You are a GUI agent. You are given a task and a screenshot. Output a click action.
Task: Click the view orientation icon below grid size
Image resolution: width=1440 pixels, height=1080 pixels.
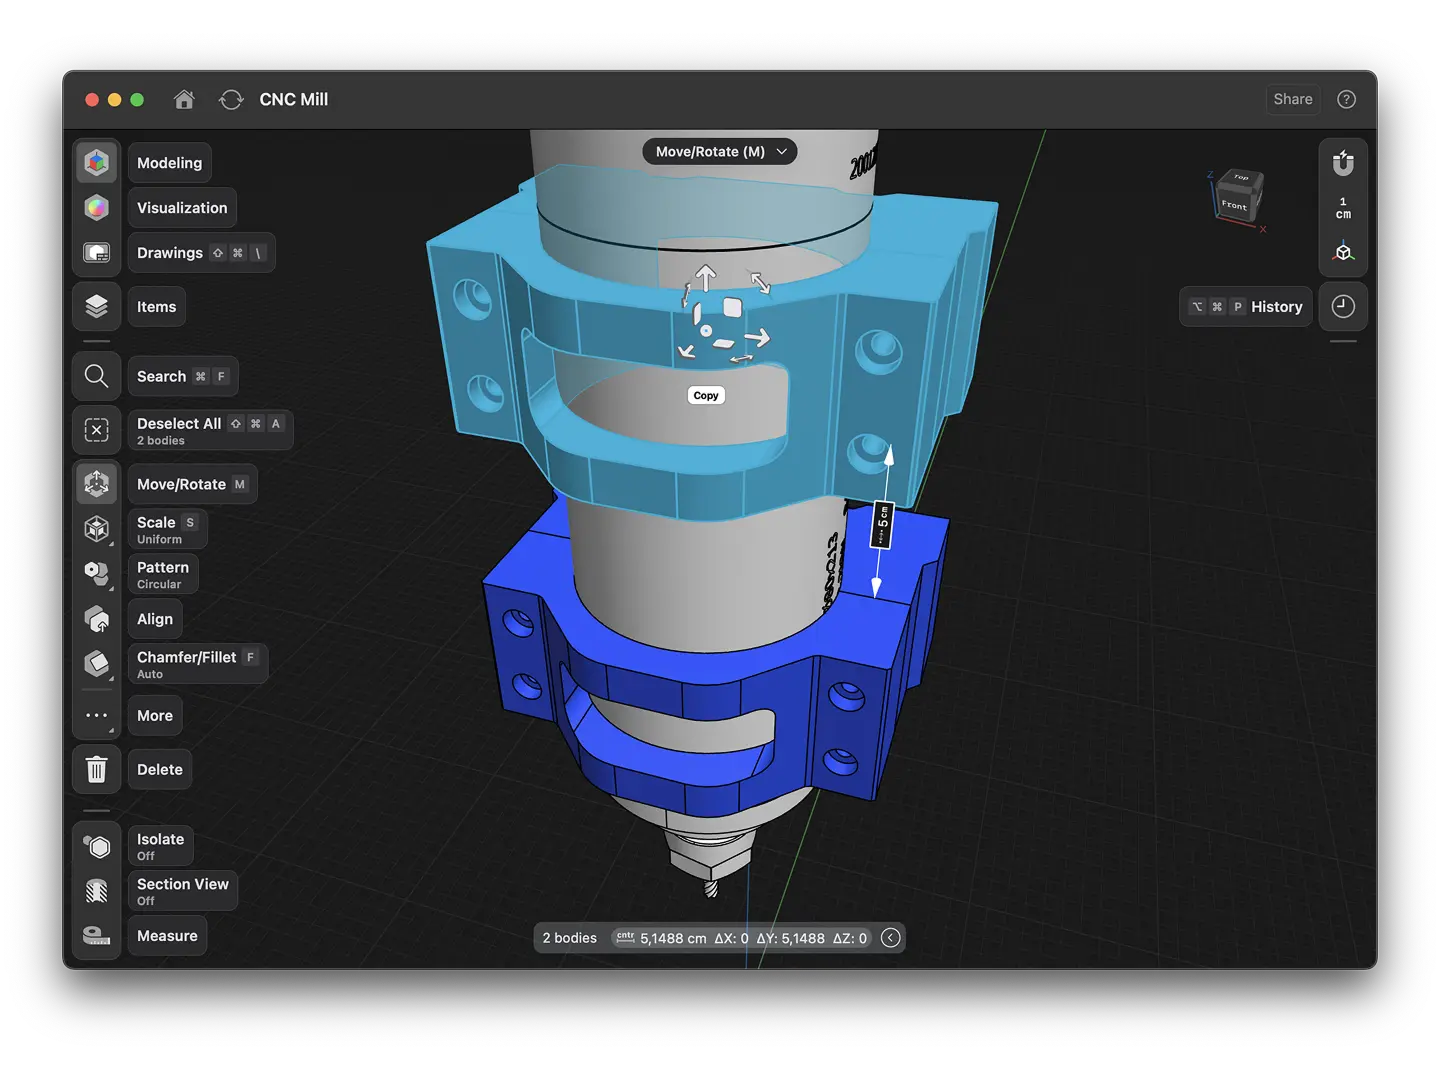coord(1343,252)
